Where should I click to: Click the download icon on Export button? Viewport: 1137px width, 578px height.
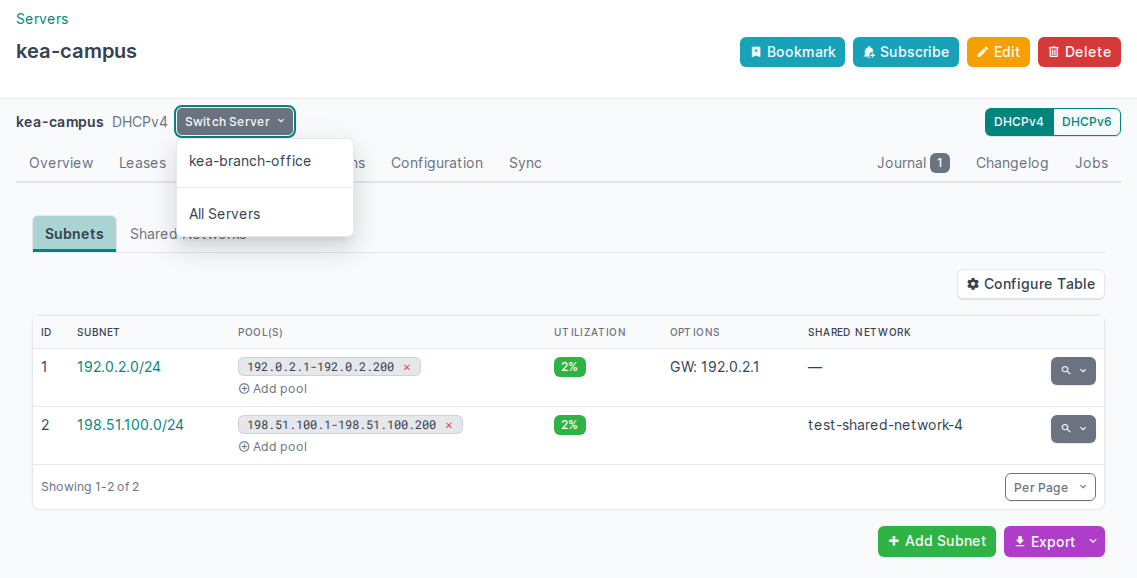click(x=1020, y=542)
